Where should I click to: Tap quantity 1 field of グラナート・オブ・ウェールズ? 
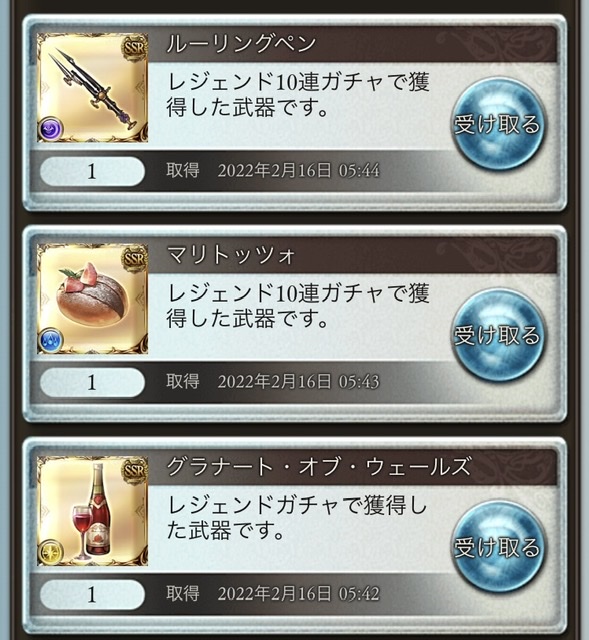pos(92,594)
